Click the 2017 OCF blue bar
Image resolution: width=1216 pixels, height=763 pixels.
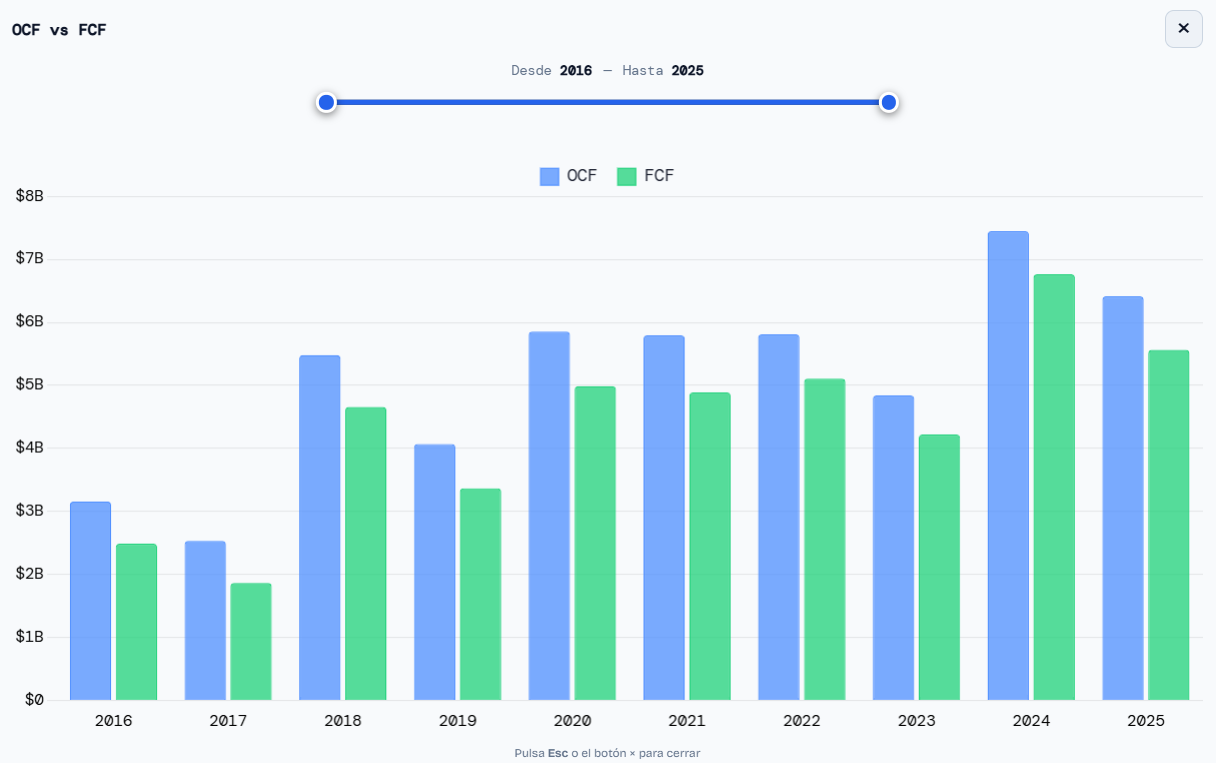click(205, 620)
